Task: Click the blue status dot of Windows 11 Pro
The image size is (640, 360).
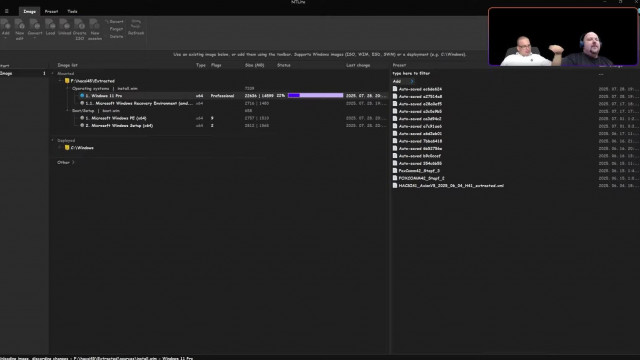Action: pyautogui.click(x=82, y=96)
